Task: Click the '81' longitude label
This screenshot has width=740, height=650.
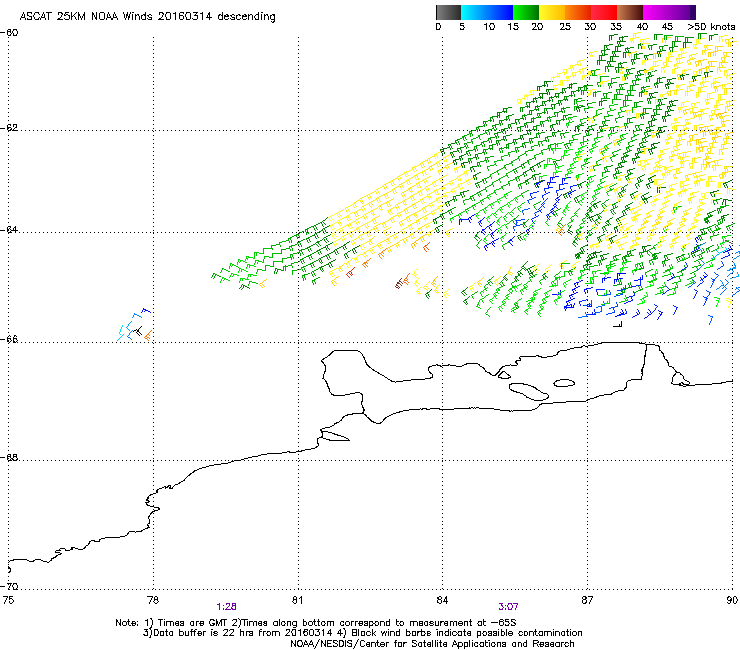Action: (x=297, y=600)
